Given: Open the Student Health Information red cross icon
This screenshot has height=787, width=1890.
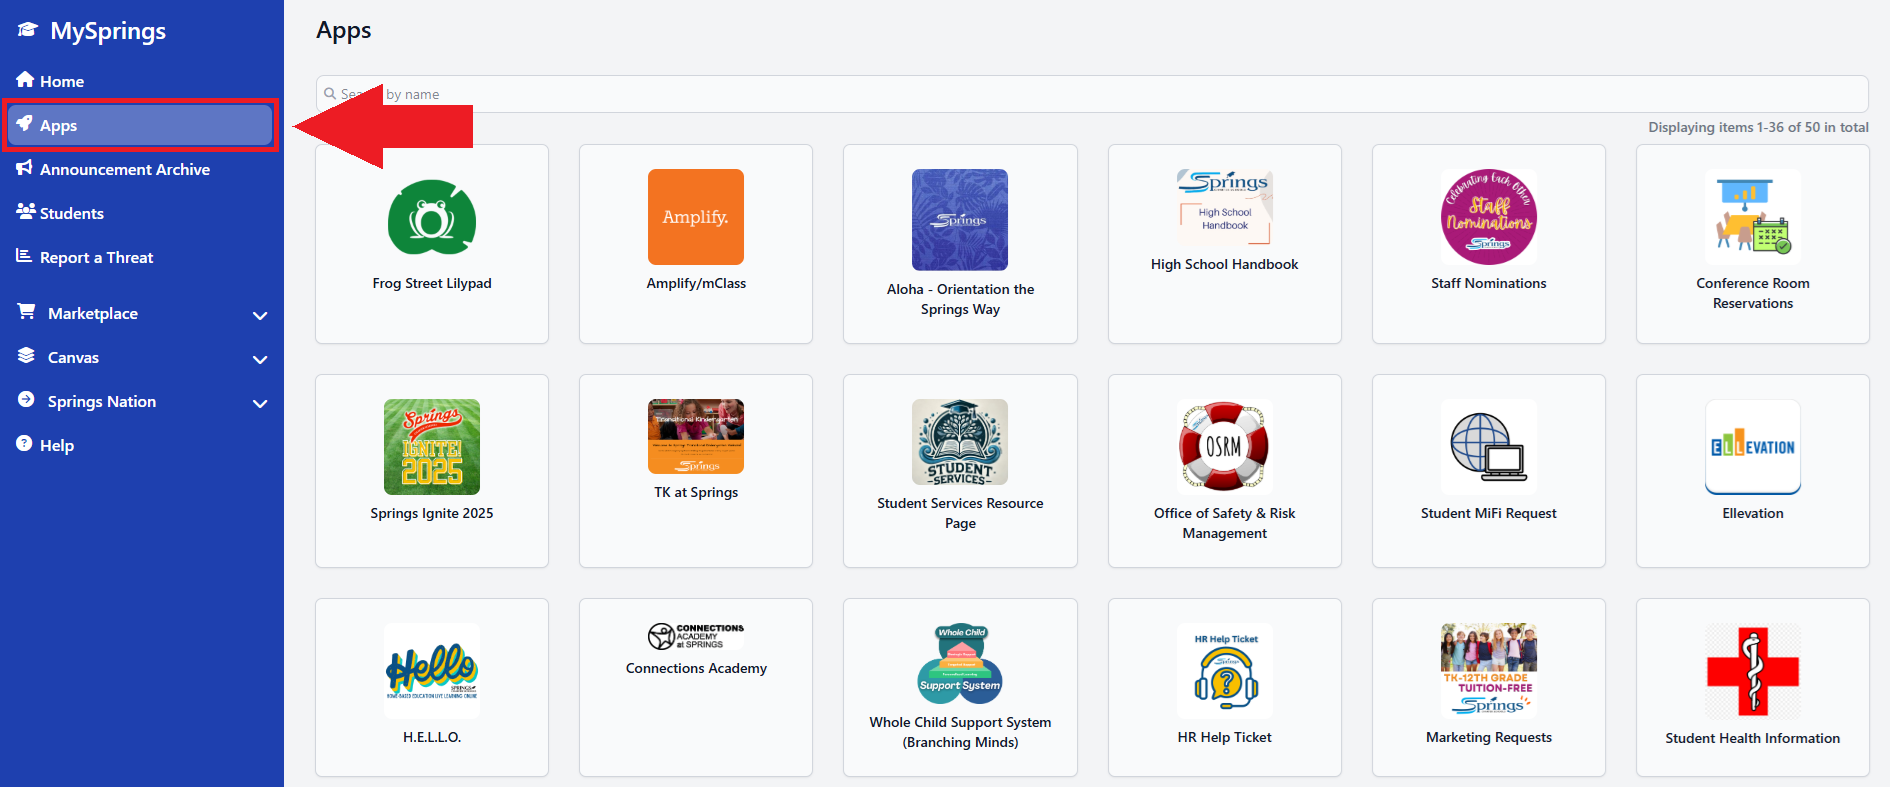Looking at the screenshot, I should (1752, 671).
